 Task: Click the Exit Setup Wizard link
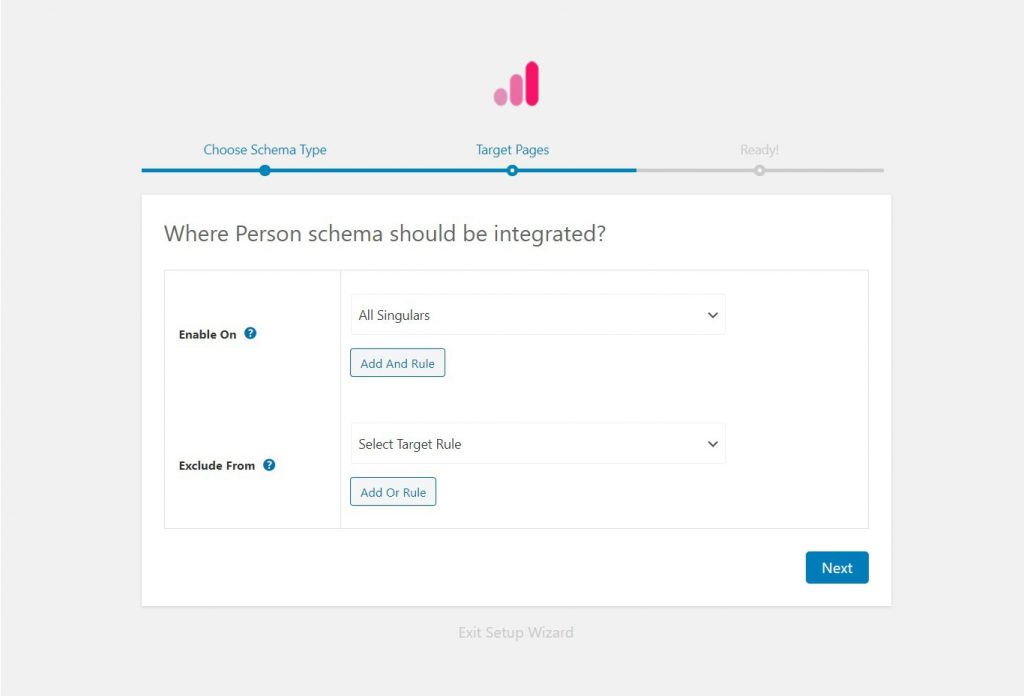click(516, 632)
